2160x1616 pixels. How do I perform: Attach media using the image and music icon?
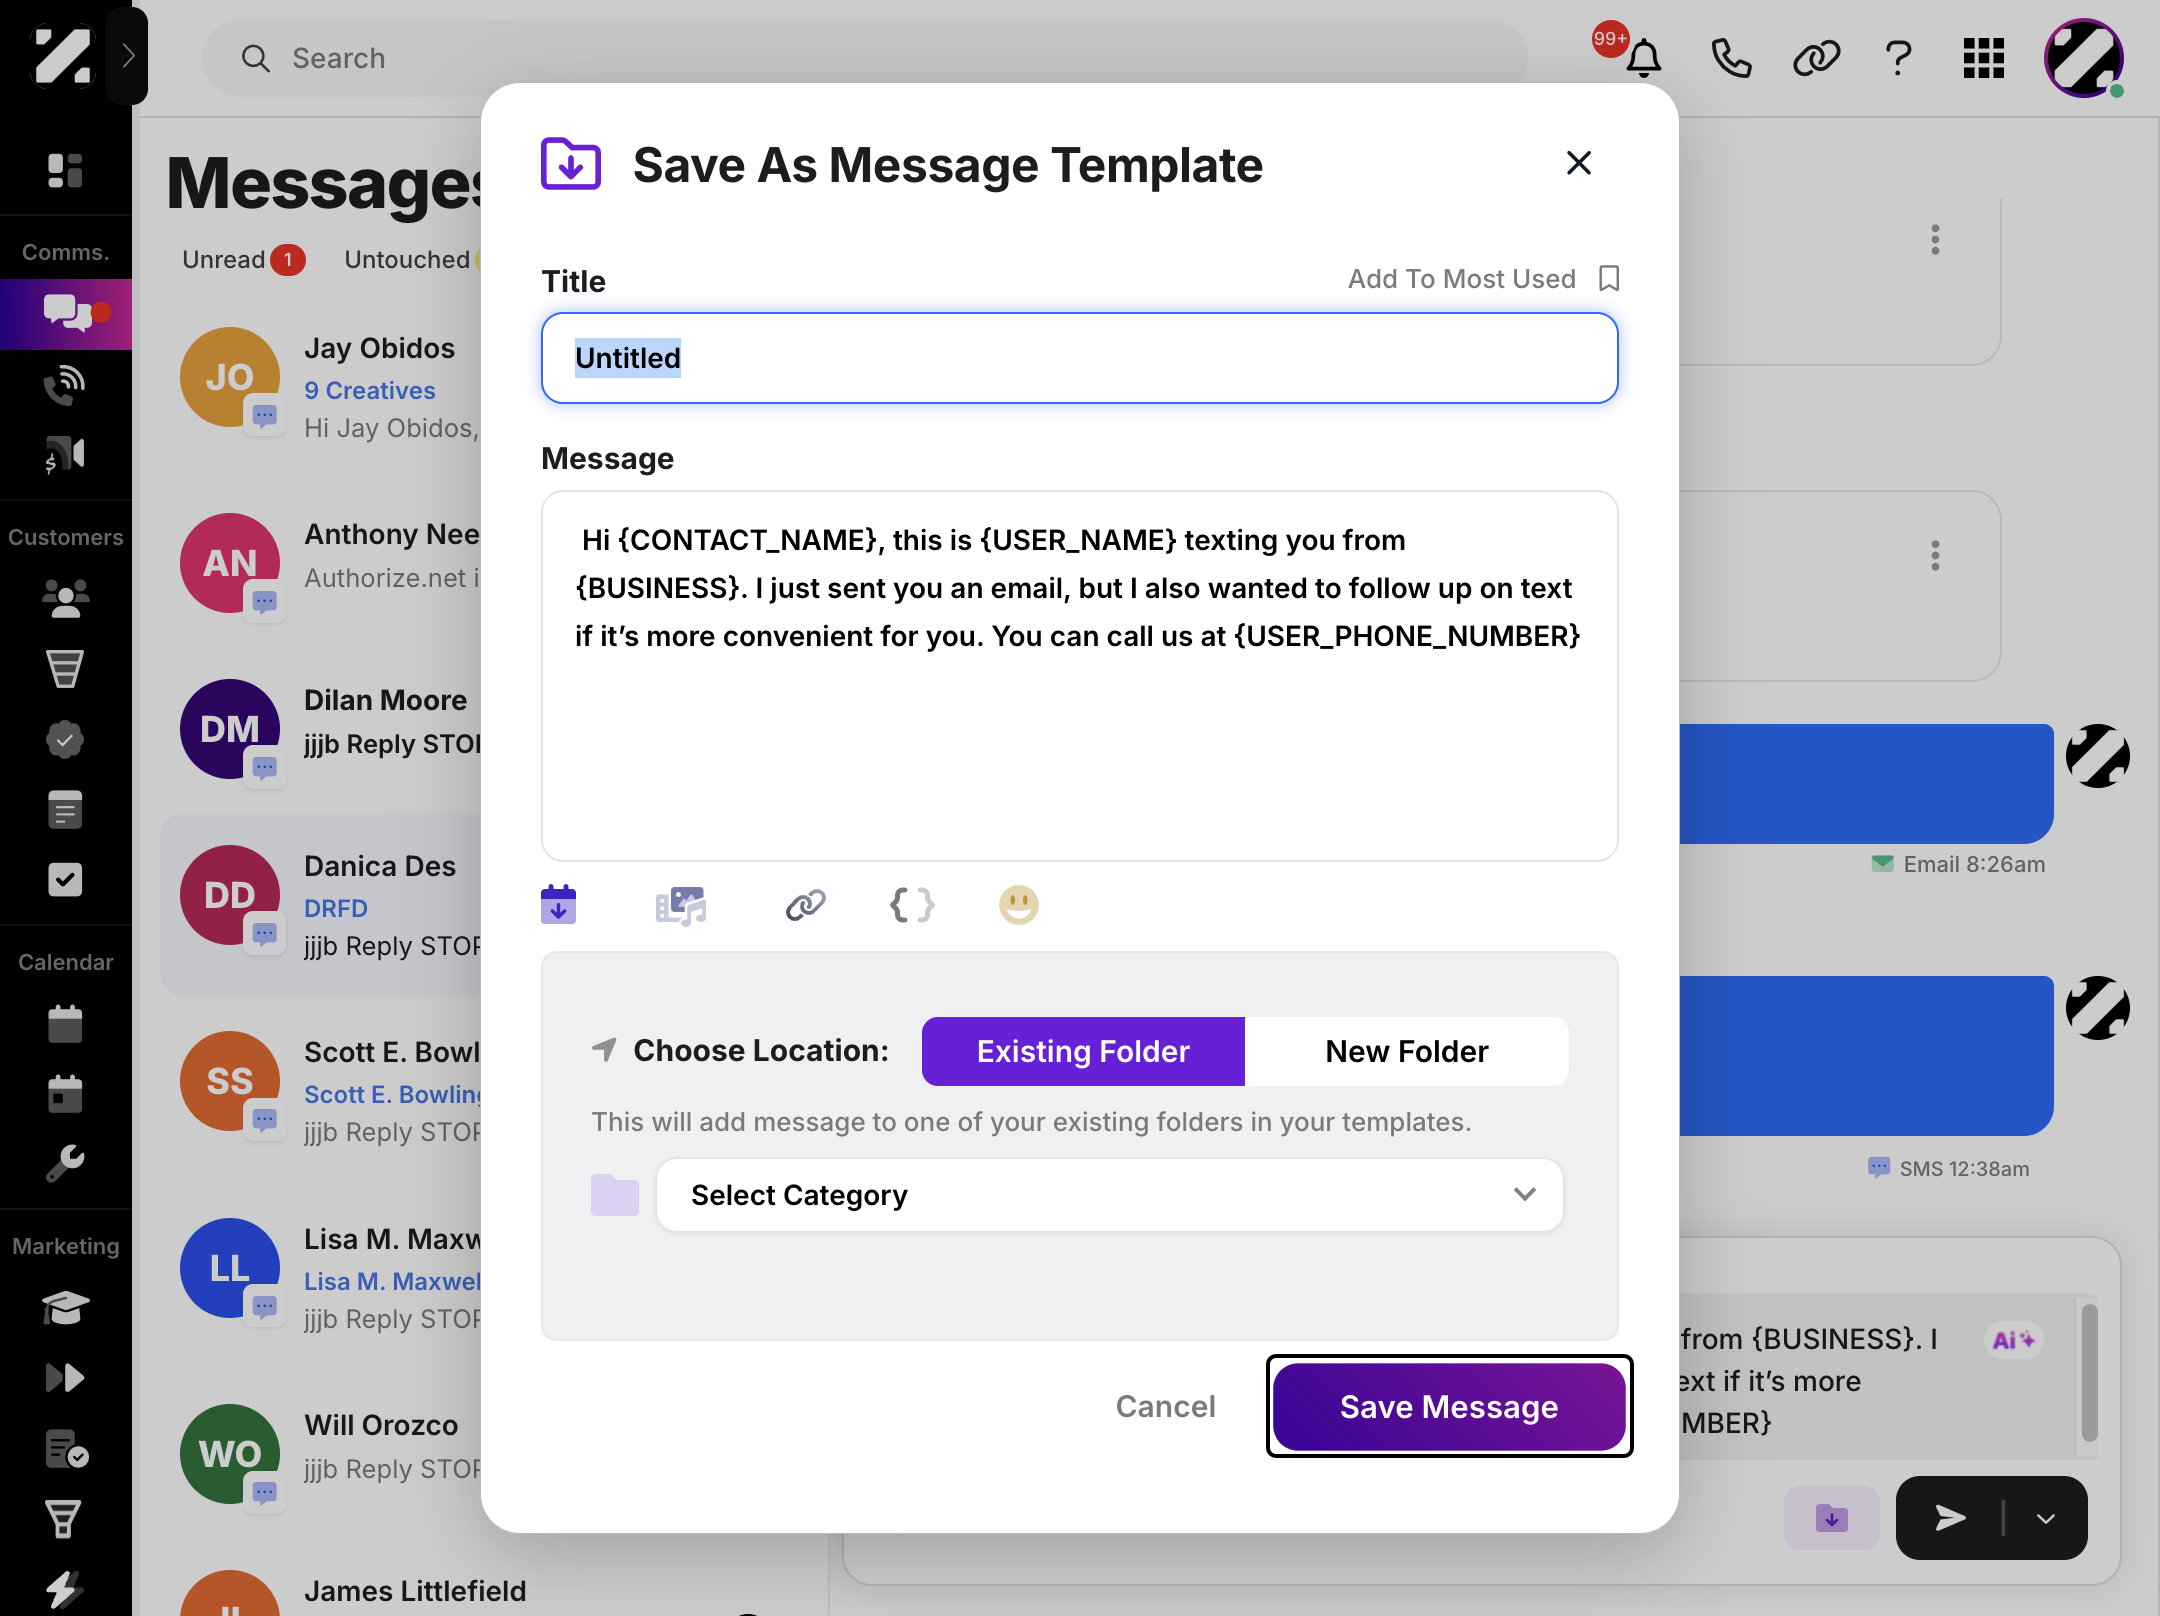click(681, 906)
